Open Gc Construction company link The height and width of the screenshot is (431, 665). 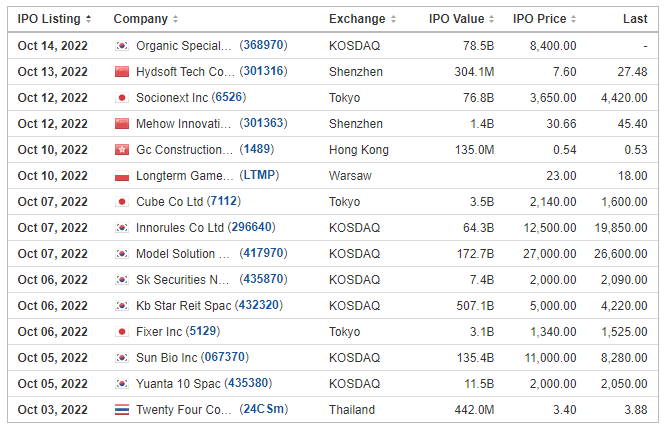(x=184, y=149)
